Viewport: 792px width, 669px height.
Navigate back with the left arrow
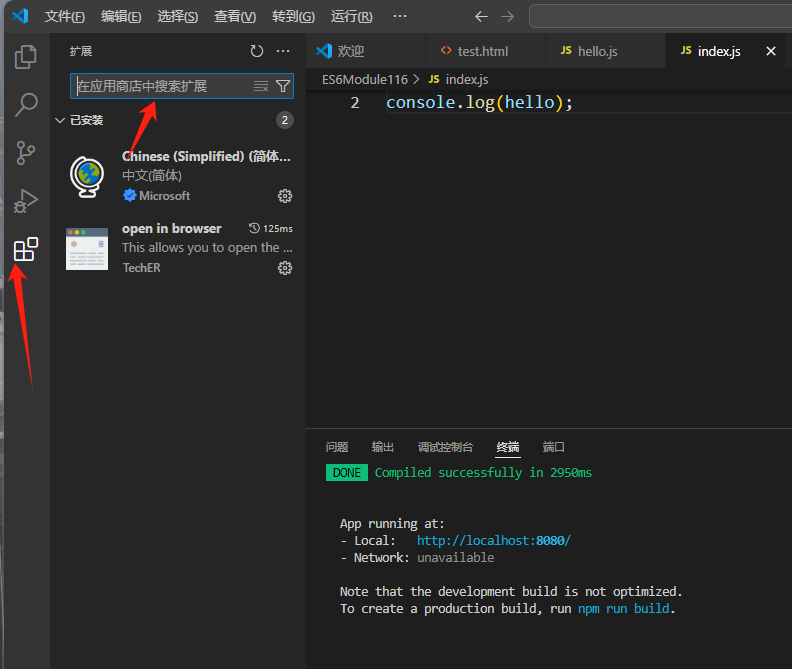coord(481,17)
